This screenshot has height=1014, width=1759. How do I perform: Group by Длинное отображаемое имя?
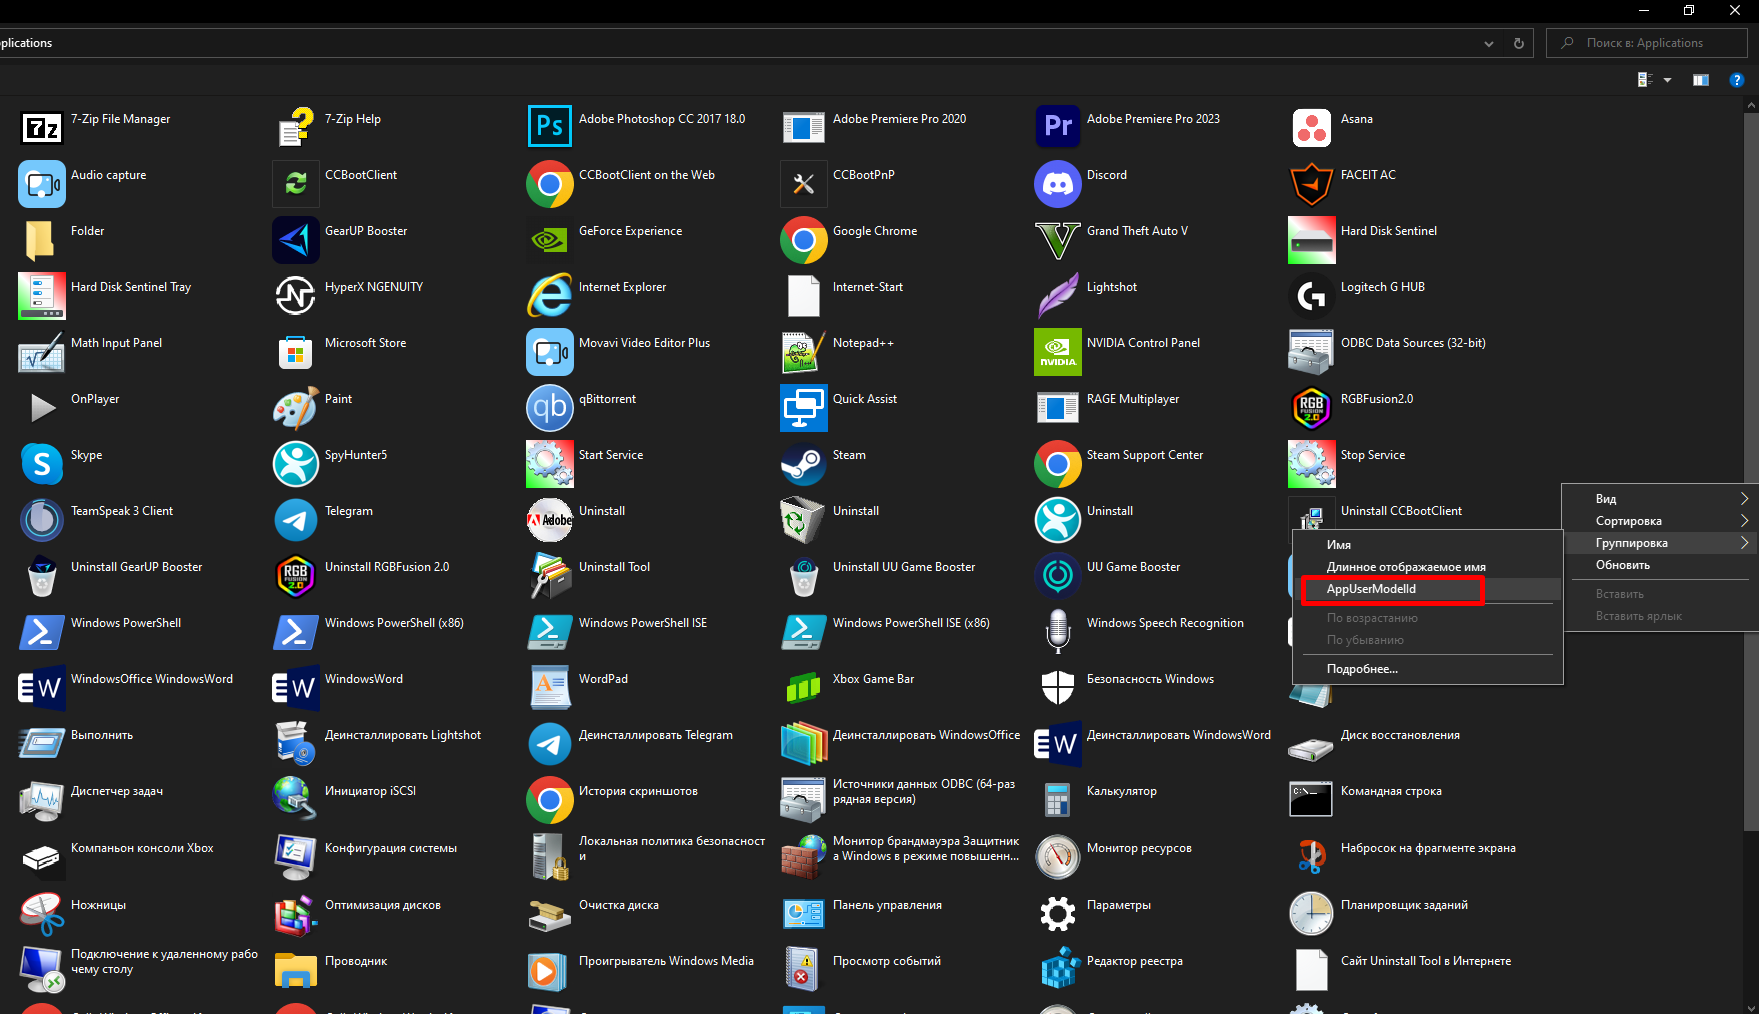[x=1427, y=567]
